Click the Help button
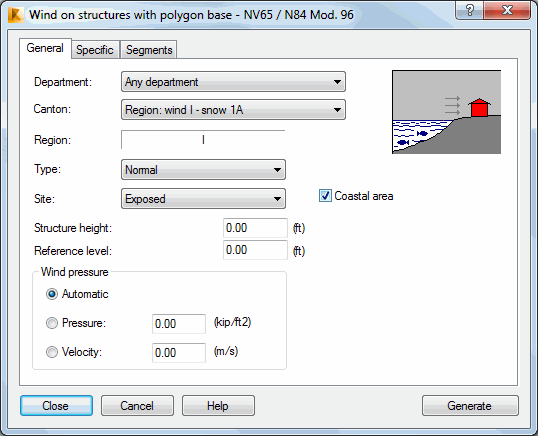The image size is (538, 436). click(218, 406)
